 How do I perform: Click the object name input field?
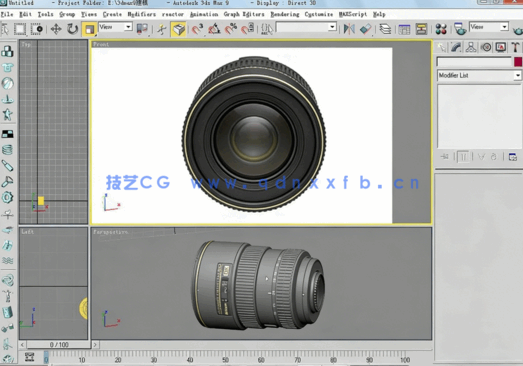pyautogui.click(x=474, y=62)
